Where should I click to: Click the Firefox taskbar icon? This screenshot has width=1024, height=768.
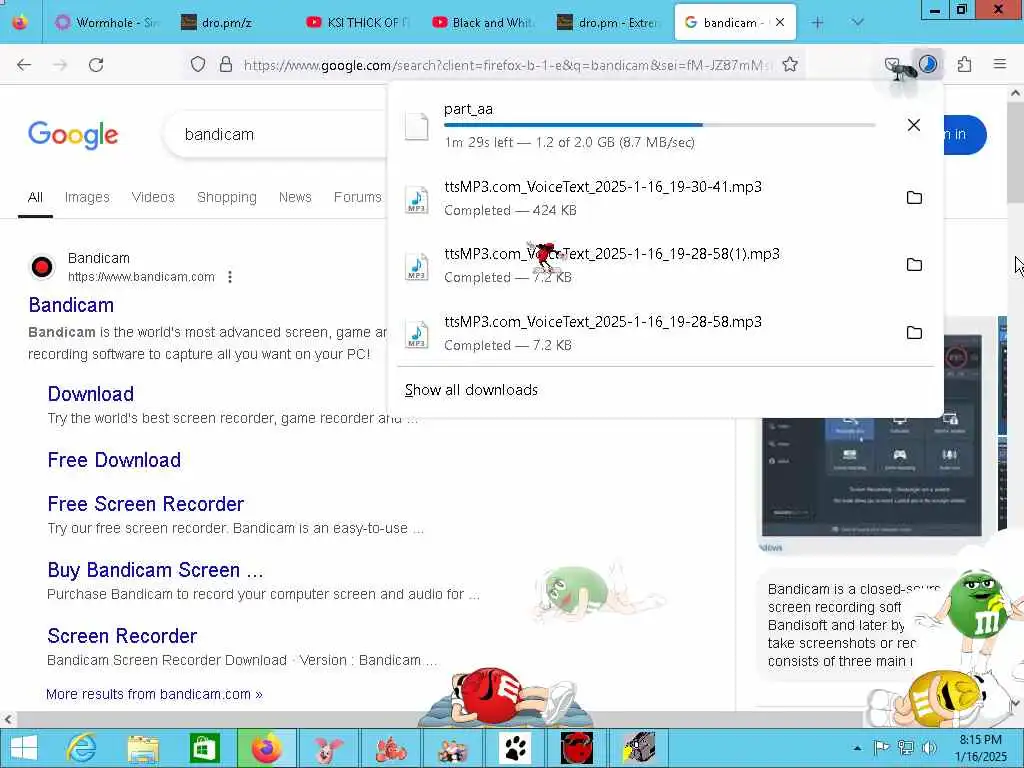[x=266, y=748]
